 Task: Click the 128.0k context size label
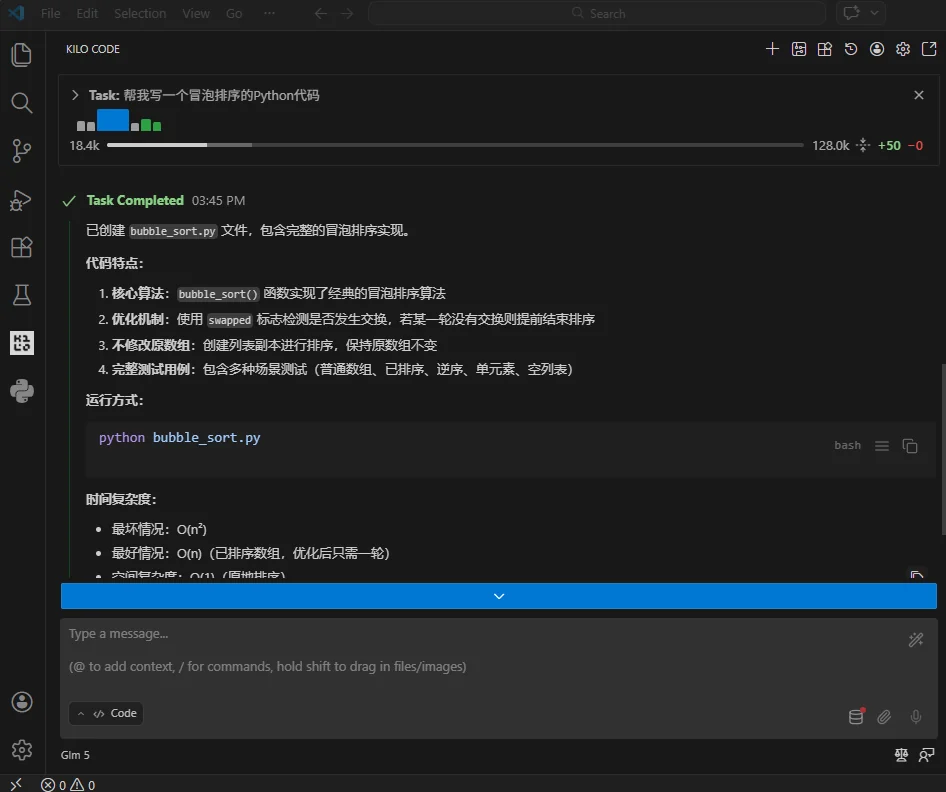pyautogui.click(x=830, y=145)
